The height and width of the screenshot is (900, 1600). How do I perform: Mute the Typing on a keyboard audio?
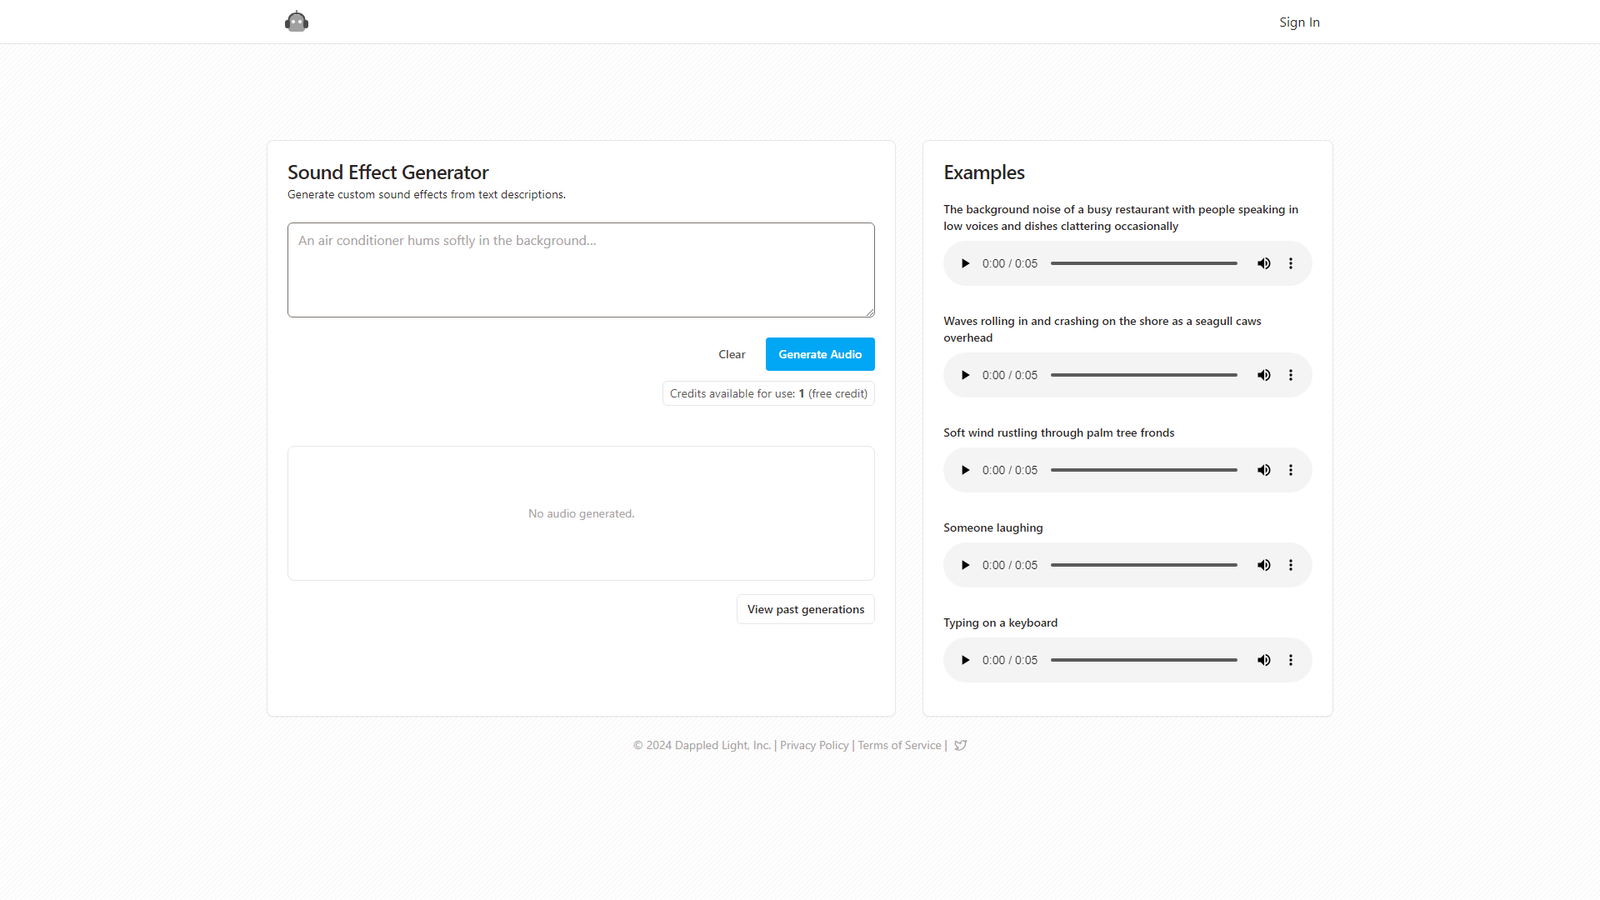[x=1264, y=660]
